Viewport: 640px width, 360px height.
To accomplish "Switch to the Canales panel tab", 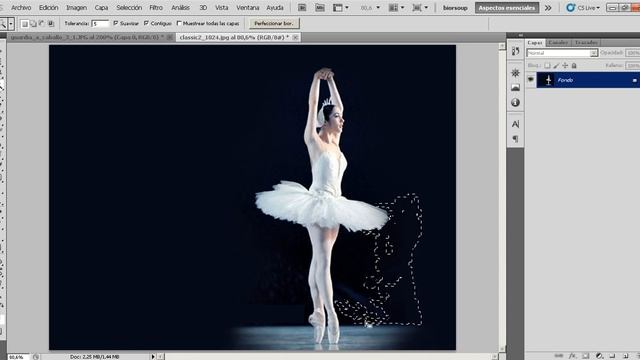I will click(x=558, y=42).
